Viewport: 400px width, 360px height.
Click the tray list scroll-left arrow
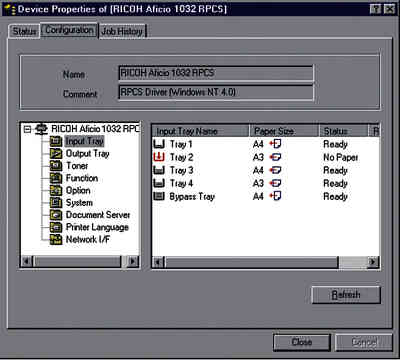tap(158, 262)
